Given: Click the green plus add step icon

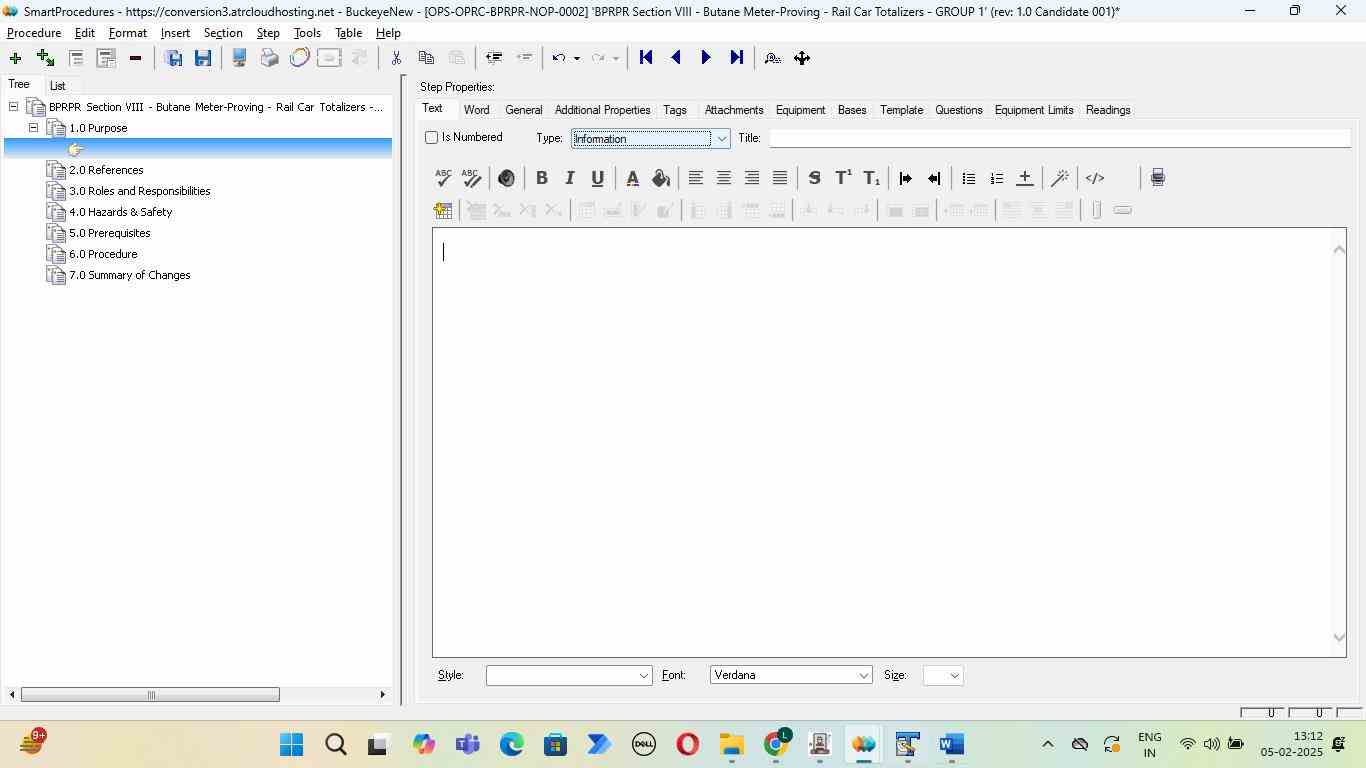Looking at the screenshot, I should 15,58.
